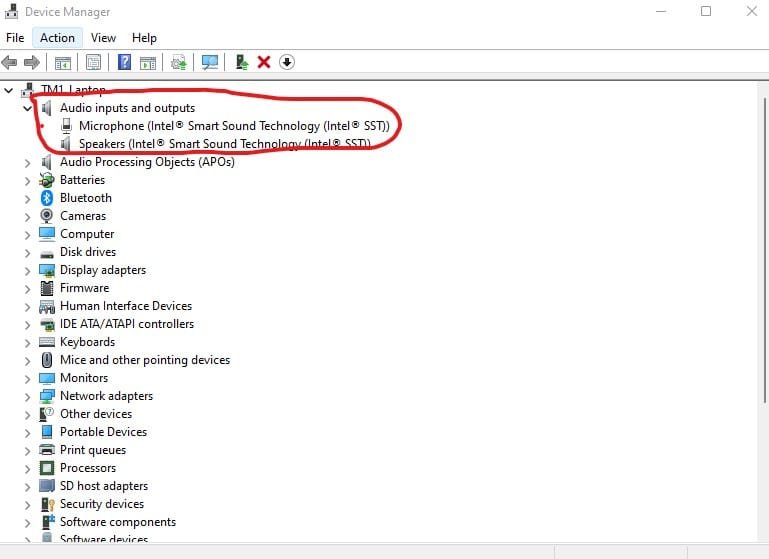
Task: Expand the Display adapters category
Action: coord(28,270)
